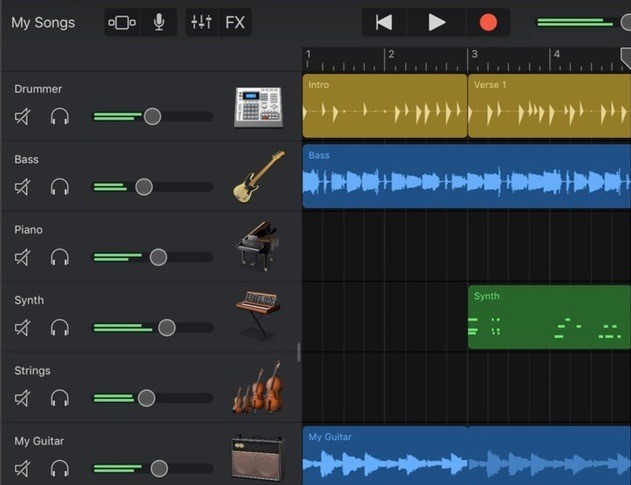Screen dimensions: 631x485
Task: Select the Synth keyboard instrument icon
Action: click(258, 316)
